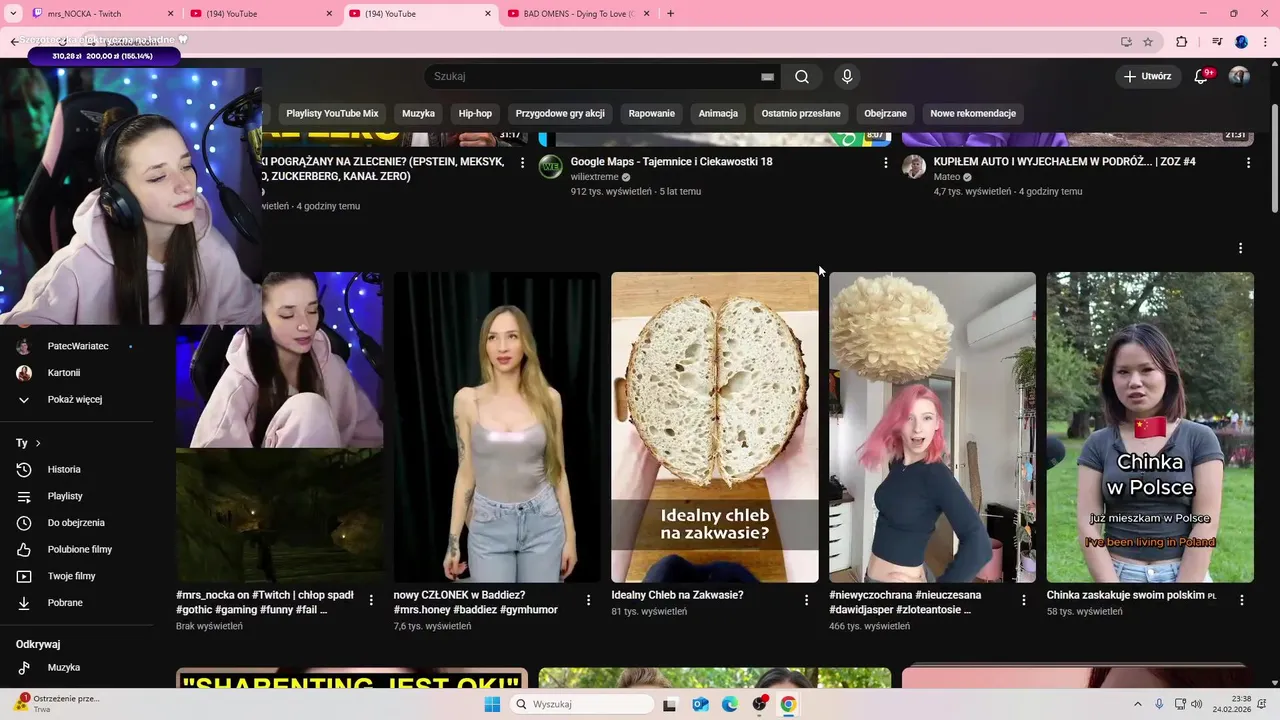Screen dimensions: 1280x720
Task: Select the Ostatnio przesłane chip
Action: (801, 114)
